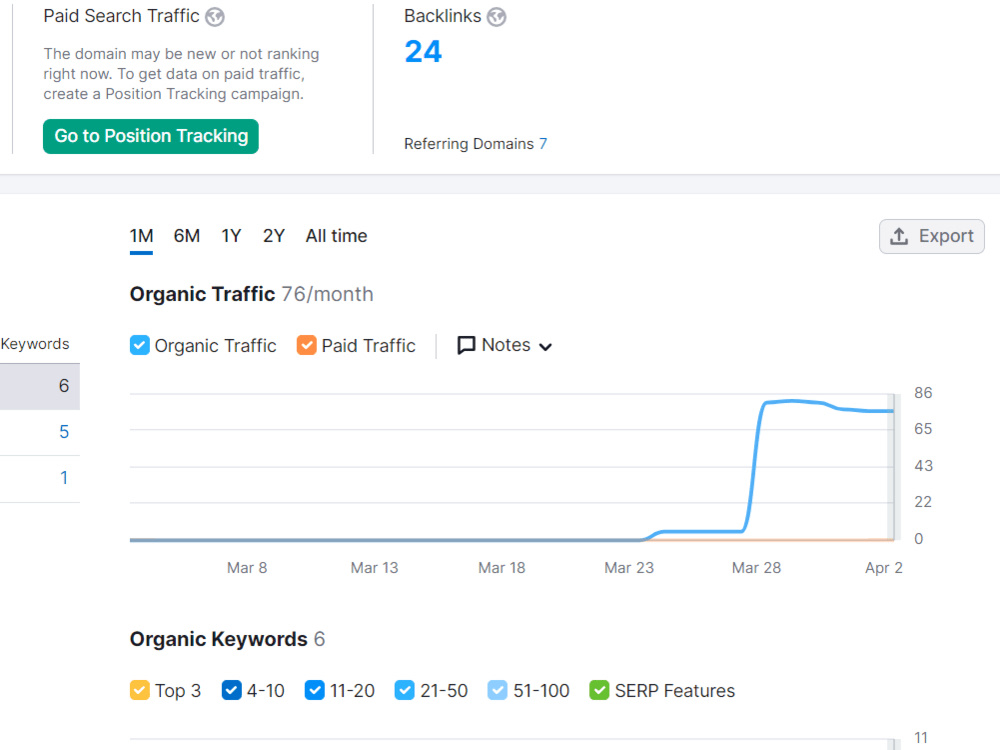Click the Mar 28 date on chart axis
The width and height of the screenshot is (1000, 750).
pyautogui.click(x=756, y=568)
